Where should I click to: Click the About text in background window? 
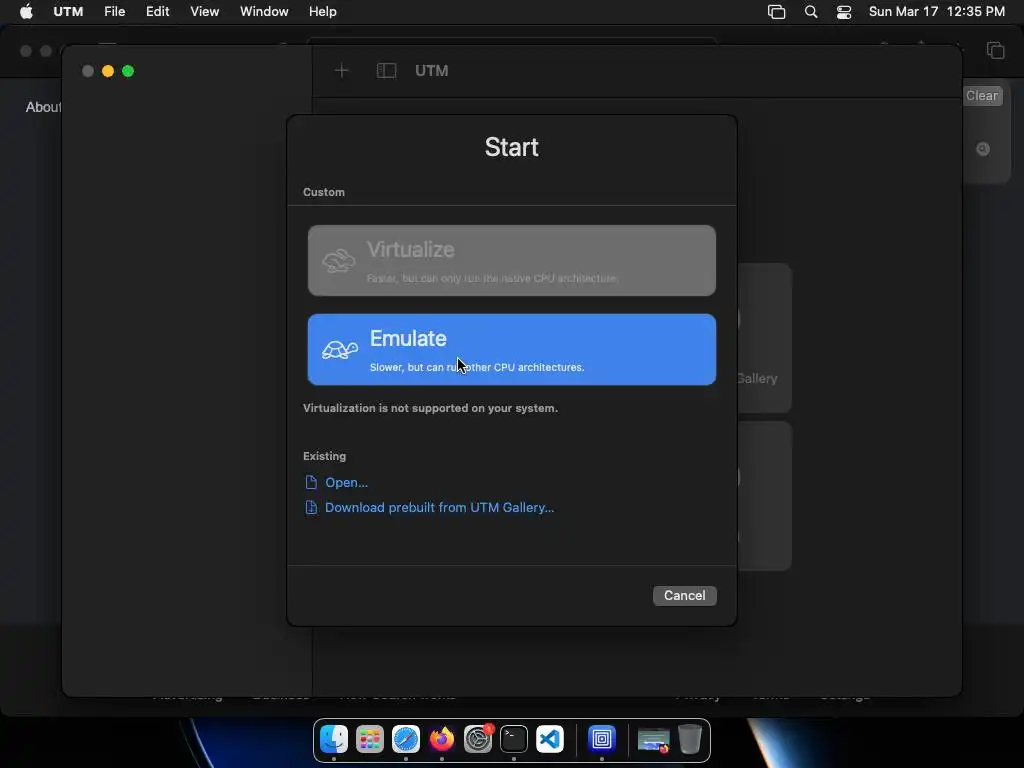point(43,107)
